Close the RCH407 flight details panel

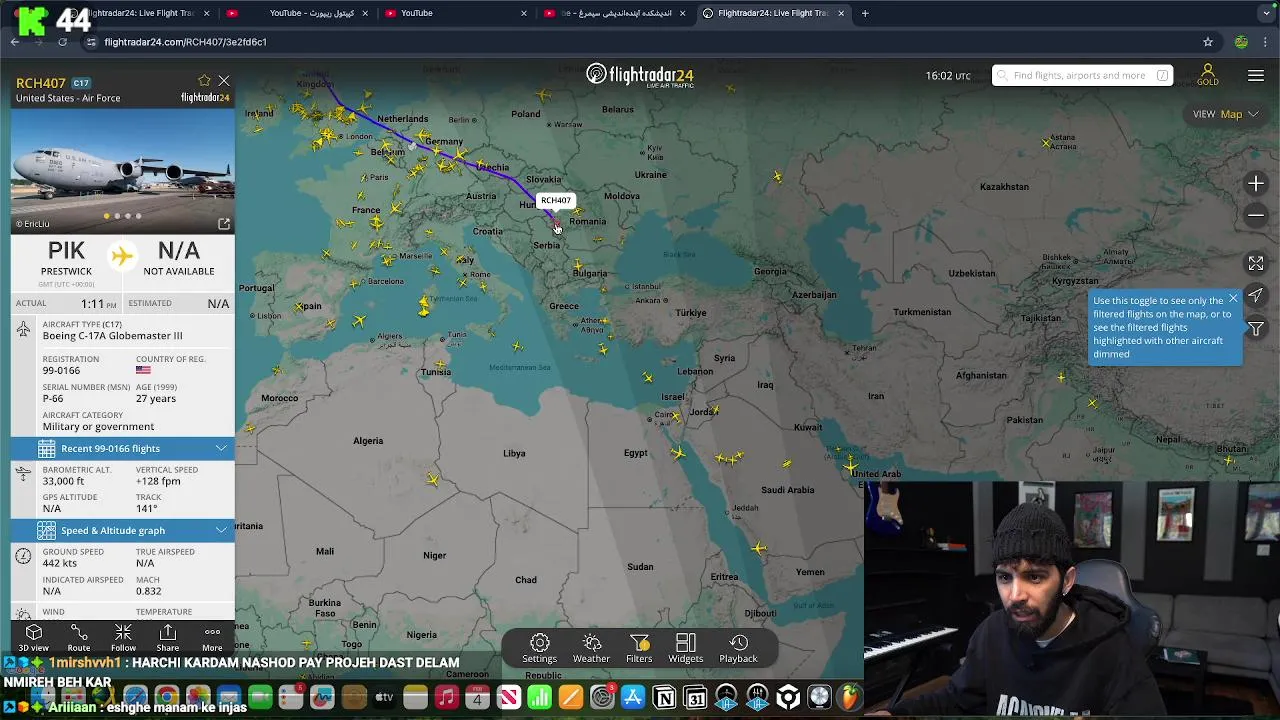[x=224, y=81]
